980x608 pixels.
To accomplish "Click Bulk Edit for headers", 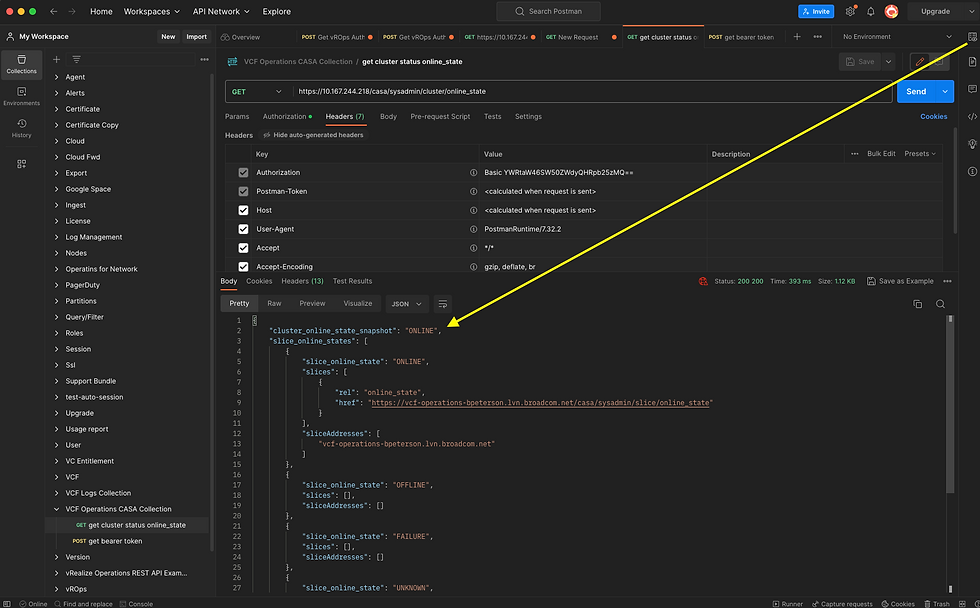I will [x=881, y=154].
